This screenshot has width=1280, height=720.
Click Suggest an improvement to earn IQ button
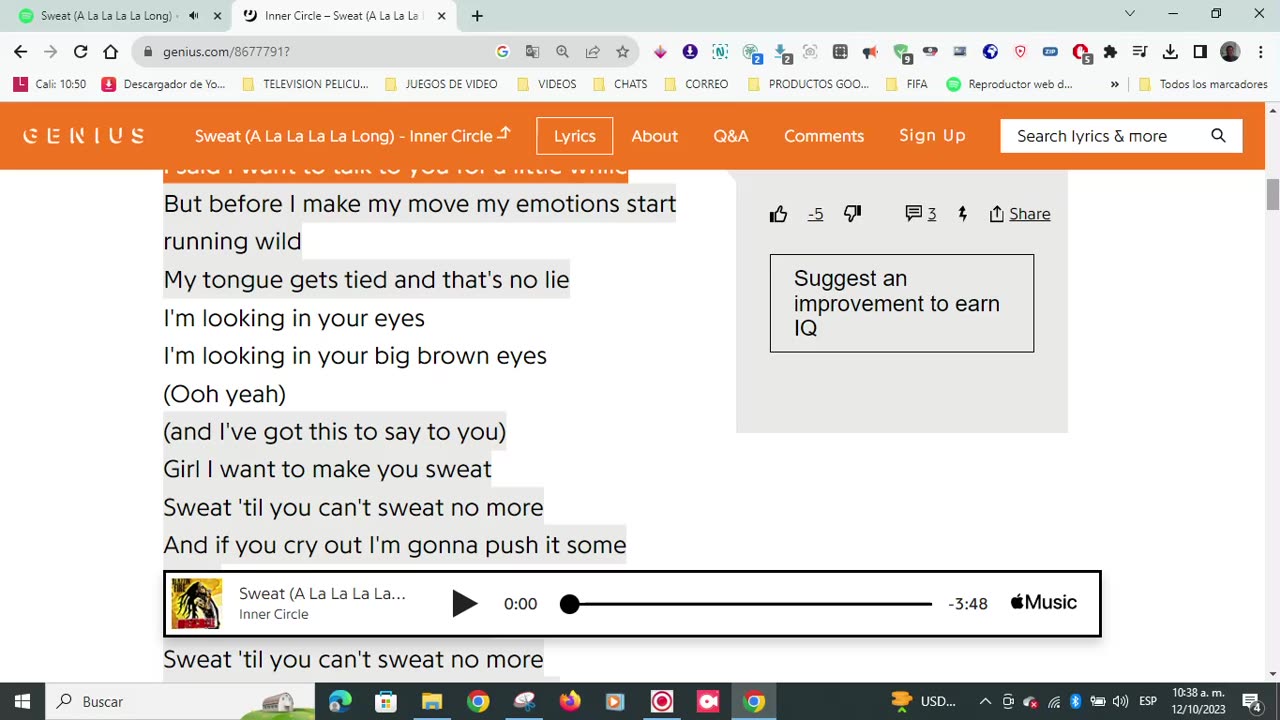click(x=902, y=303)
